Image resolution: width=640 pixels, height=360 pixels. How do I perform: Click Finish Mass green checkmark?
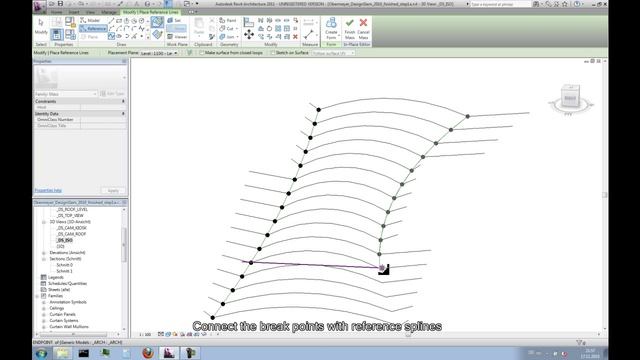pyautogui.click(x=349, y=29)
